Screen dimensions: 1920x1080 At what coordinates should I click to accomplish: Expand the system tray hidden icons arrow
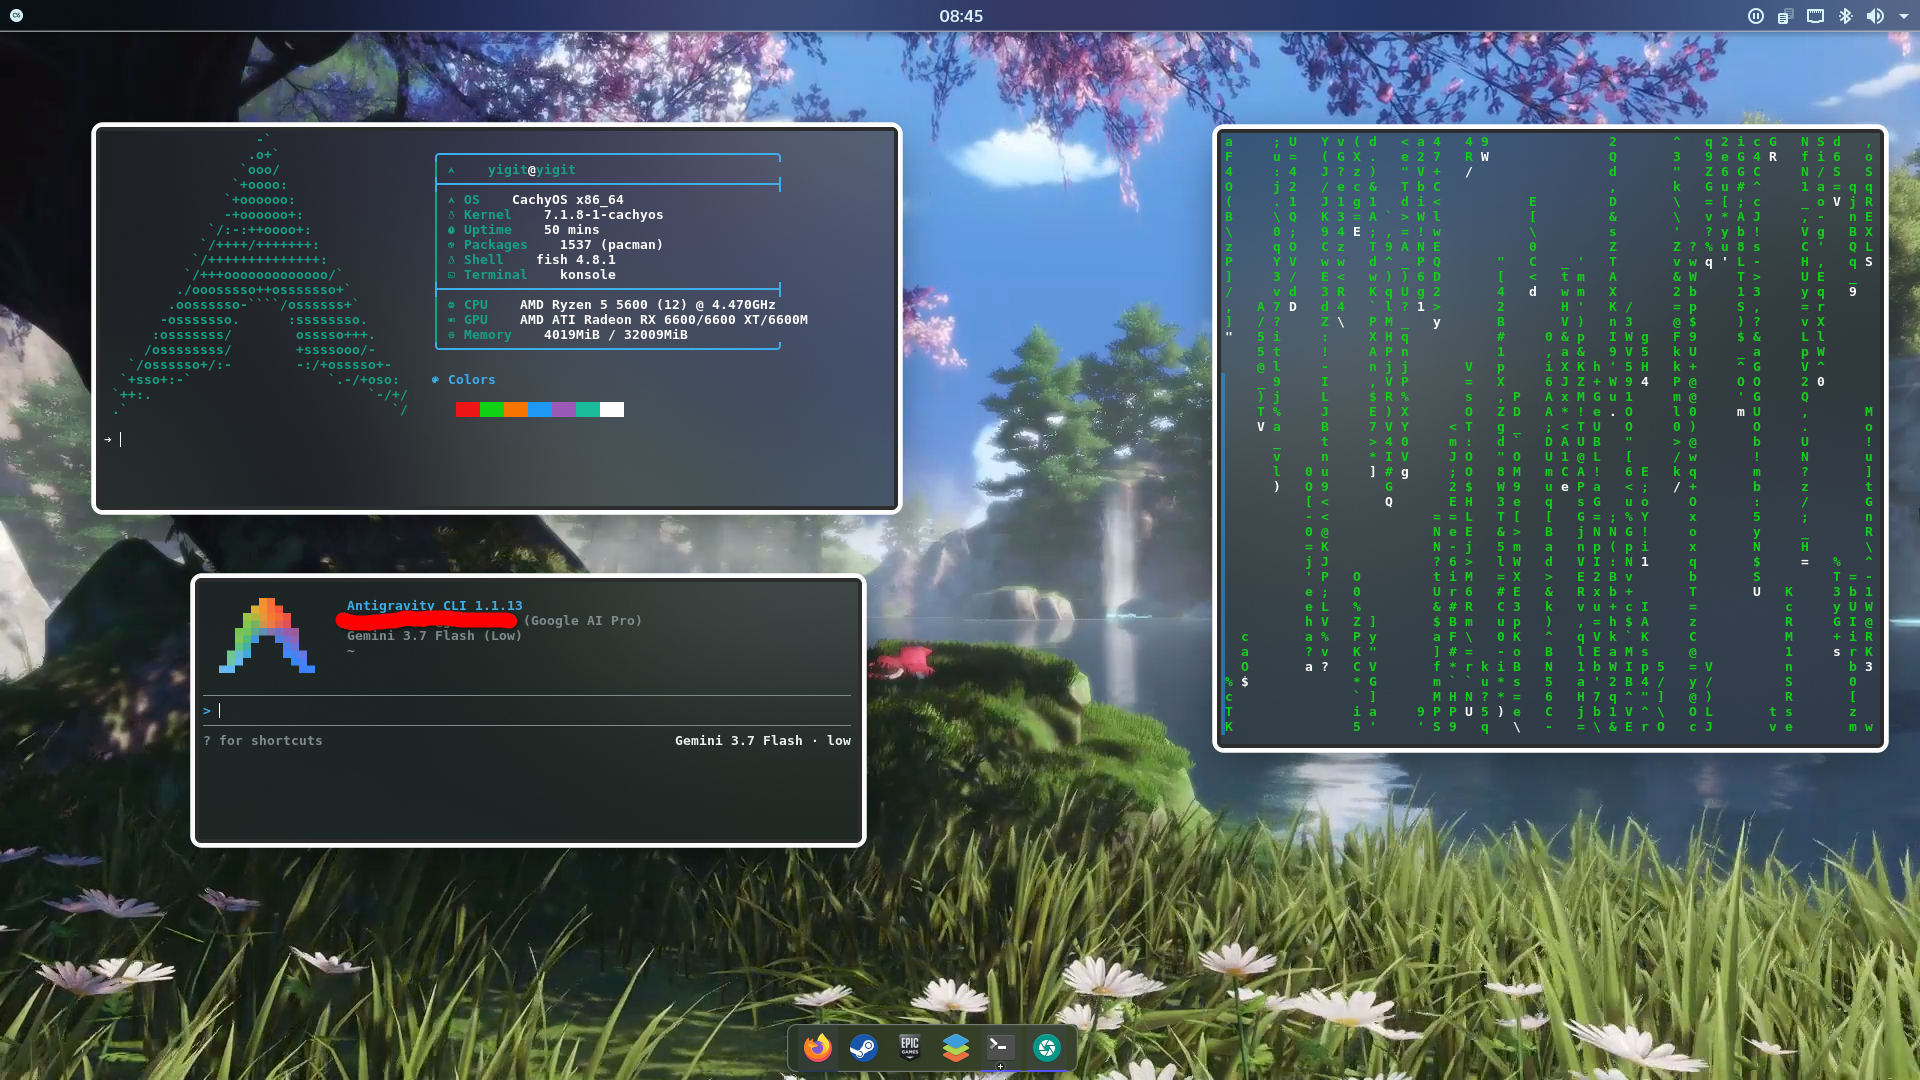[x=1903, y=16]
